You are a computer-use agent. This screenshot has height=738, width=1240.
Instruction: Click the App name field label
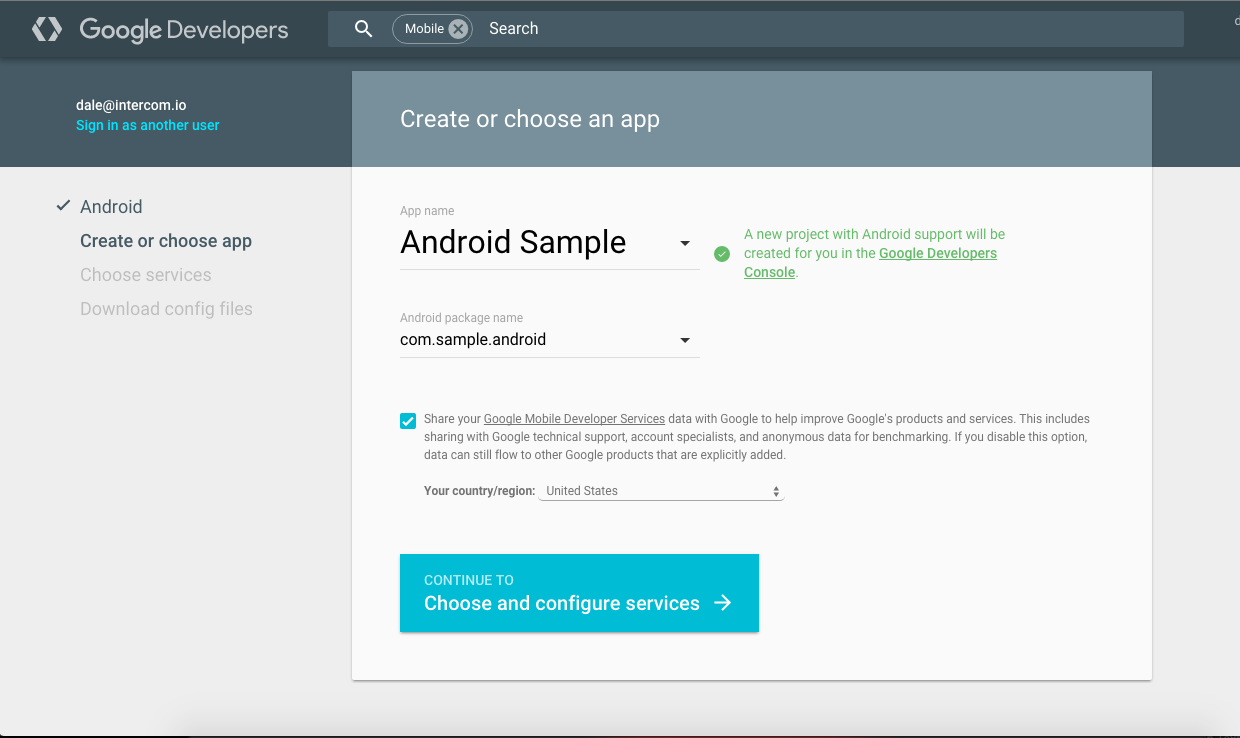[x=427, y=211]
